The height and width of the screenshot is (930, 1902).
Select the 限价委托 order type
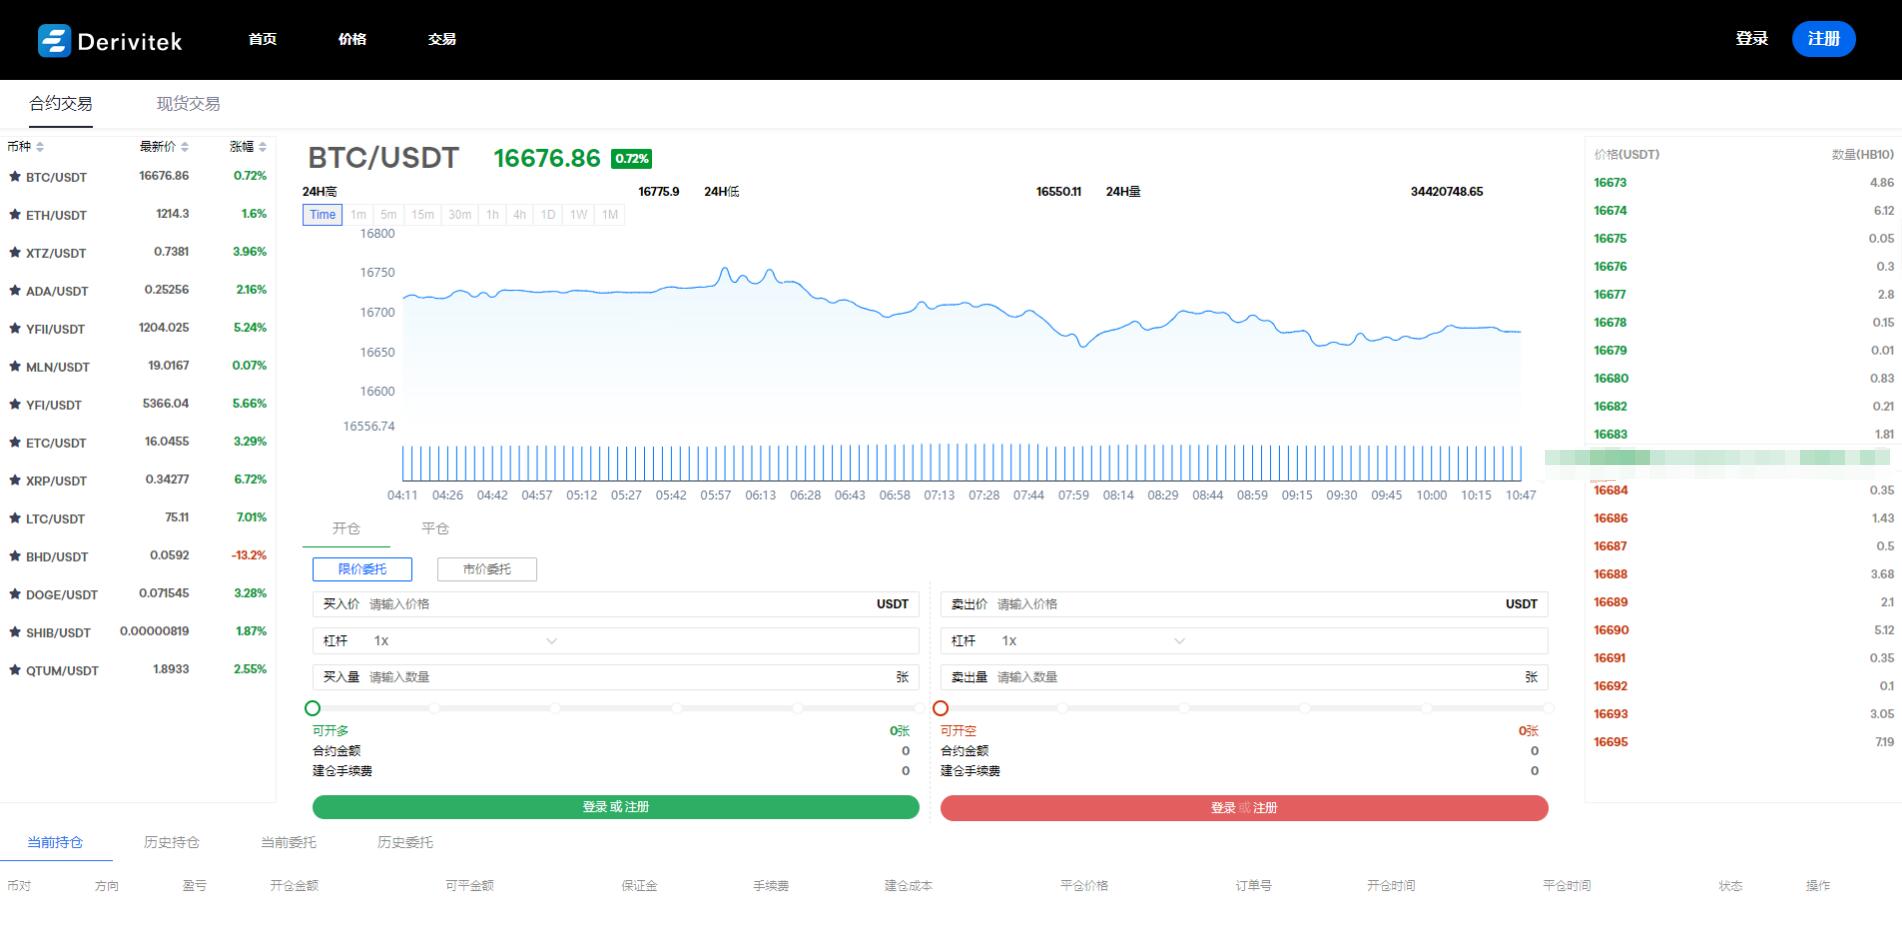click(362, 569)
